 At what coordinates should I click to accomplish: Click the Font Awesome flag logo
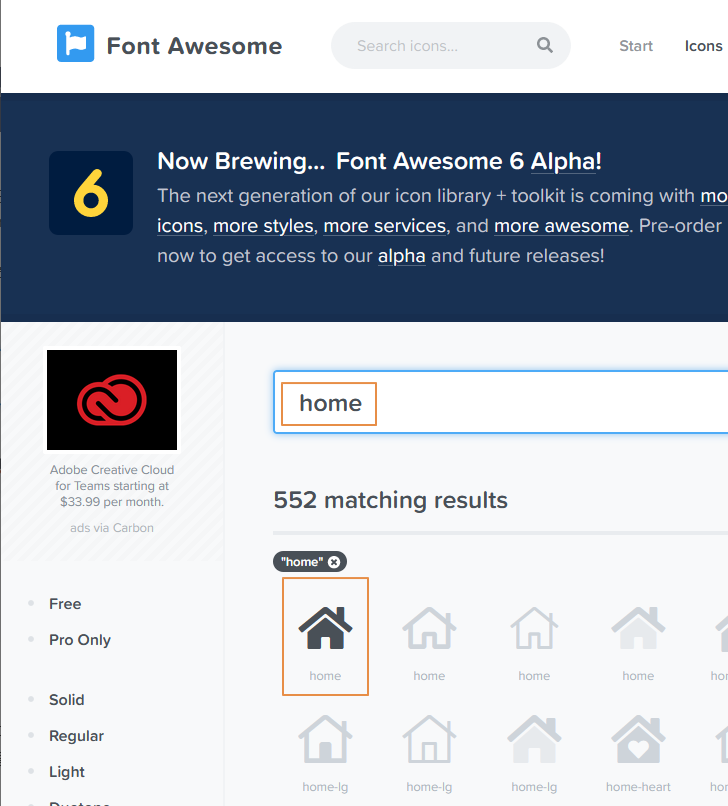[x=76, y=43]
